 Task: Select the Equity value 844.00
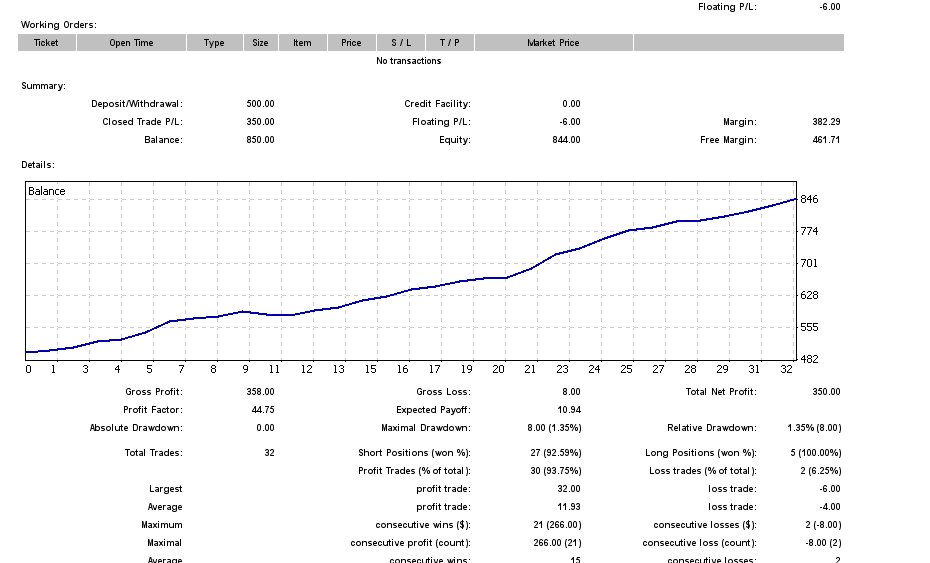566,140
